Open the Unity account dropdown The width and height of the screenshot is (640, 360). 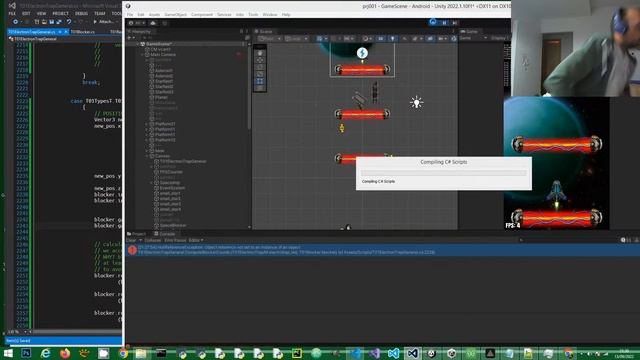click(137, 23)
